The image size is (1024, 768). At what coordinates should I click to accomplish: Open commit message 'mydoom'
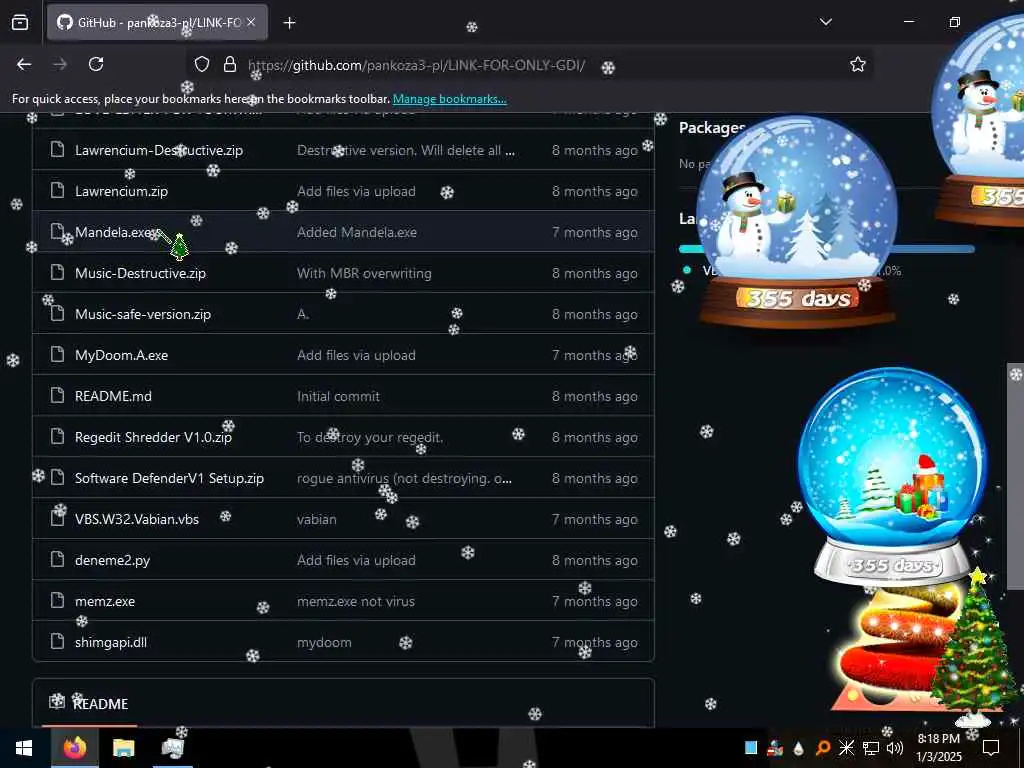point(324,643)
